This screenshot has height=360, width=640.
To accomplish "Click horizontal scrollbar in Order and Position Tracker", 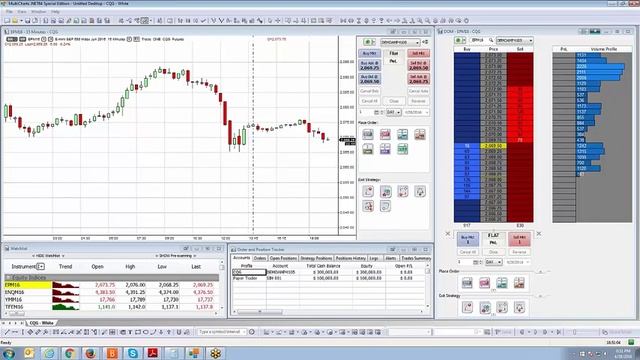I will 260,312.
